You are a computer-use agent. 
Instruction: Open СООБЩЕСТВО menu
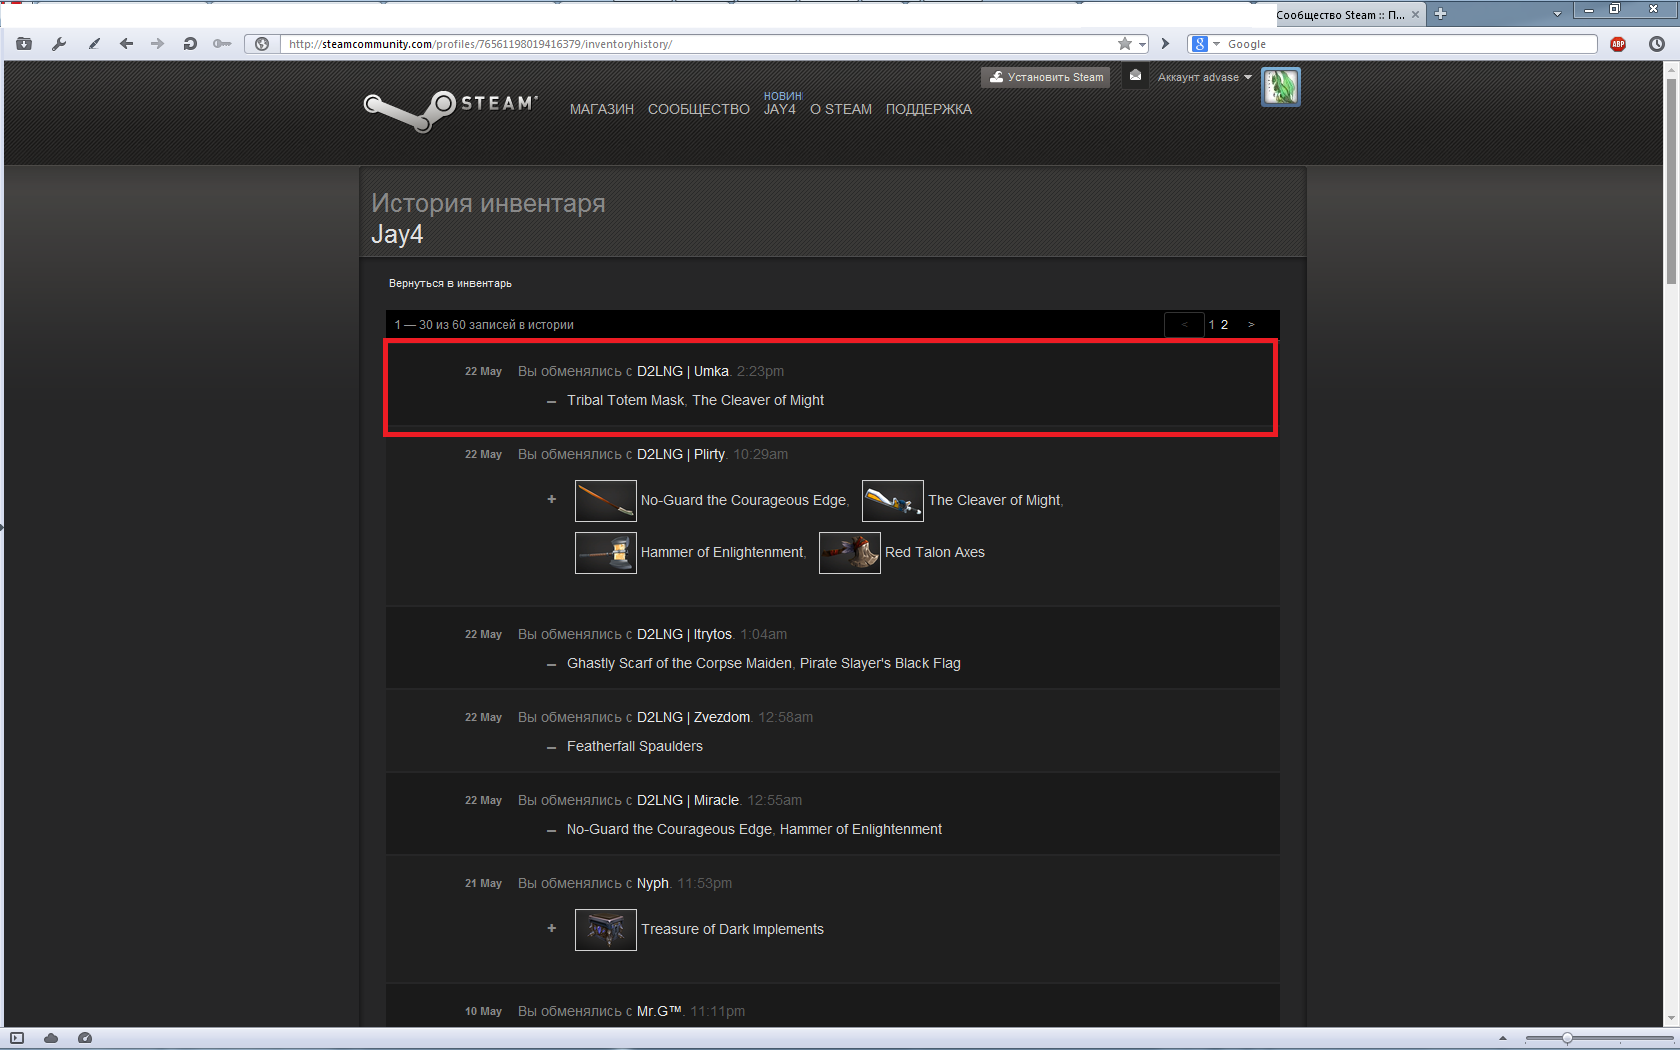[x=699, y=109]
